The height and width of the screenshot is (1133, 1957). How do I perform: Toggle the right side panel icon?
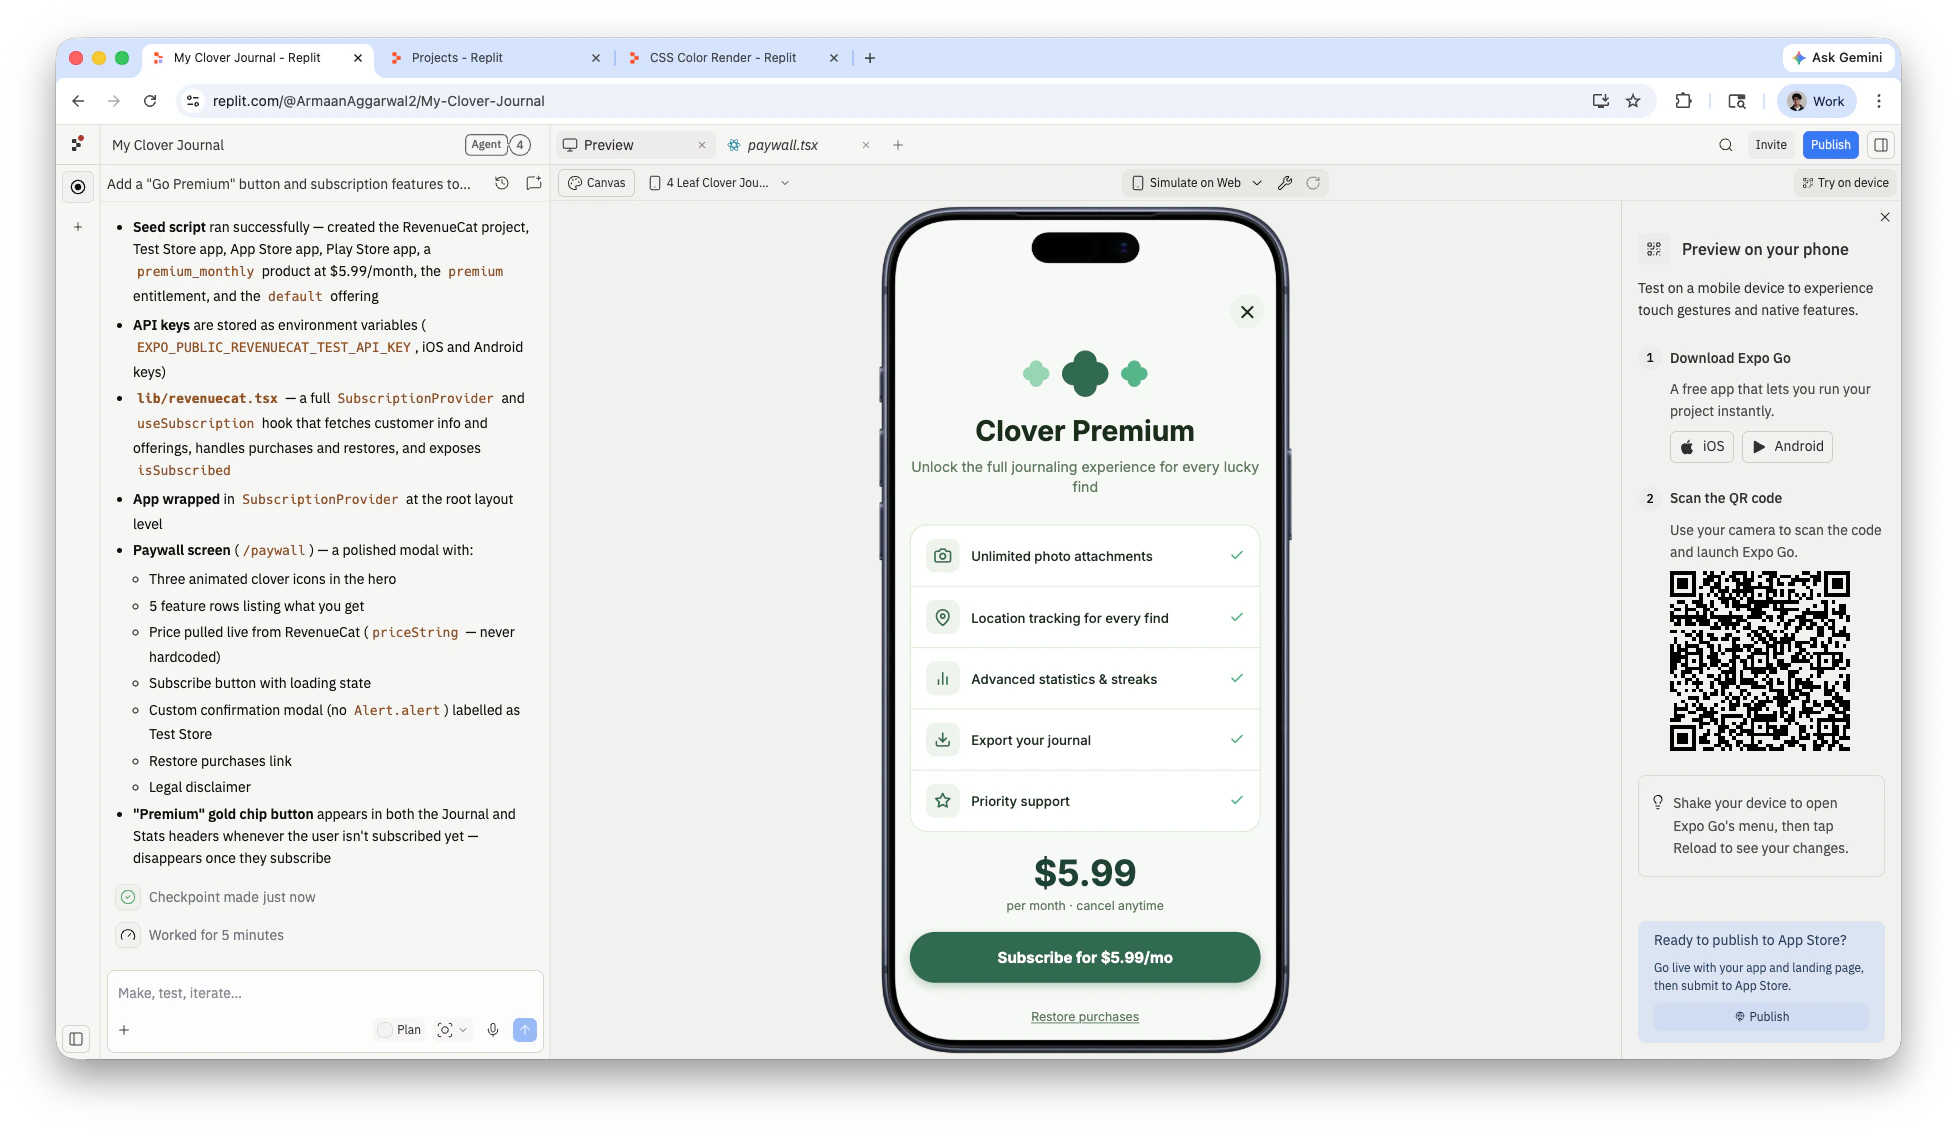pos(1880,145)
